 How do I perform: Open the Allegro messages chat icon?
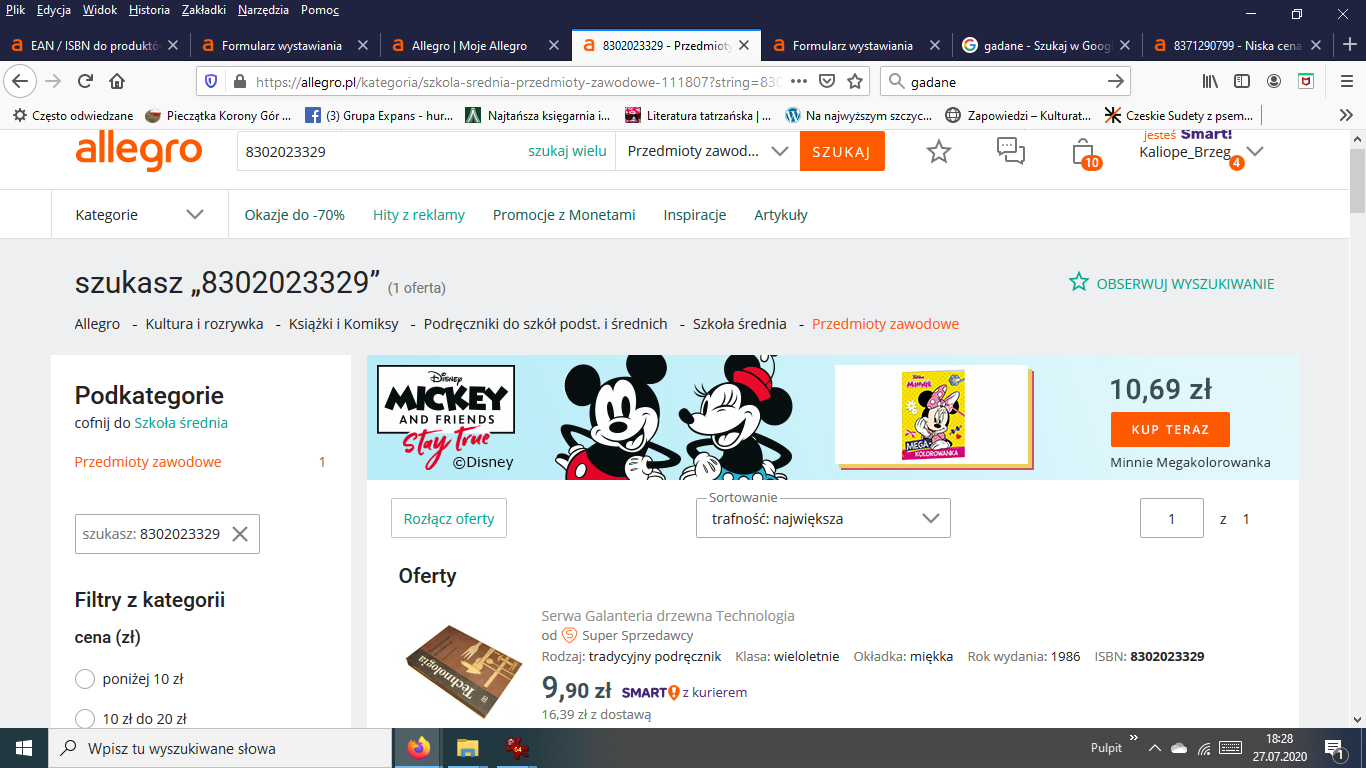click(x=1011, y=151)
